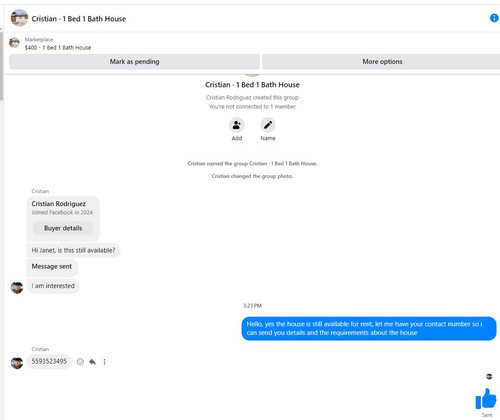Select the message 'Hi Janet, is this still available?'
Screen dimensions: 500x420
coord(73,250)
